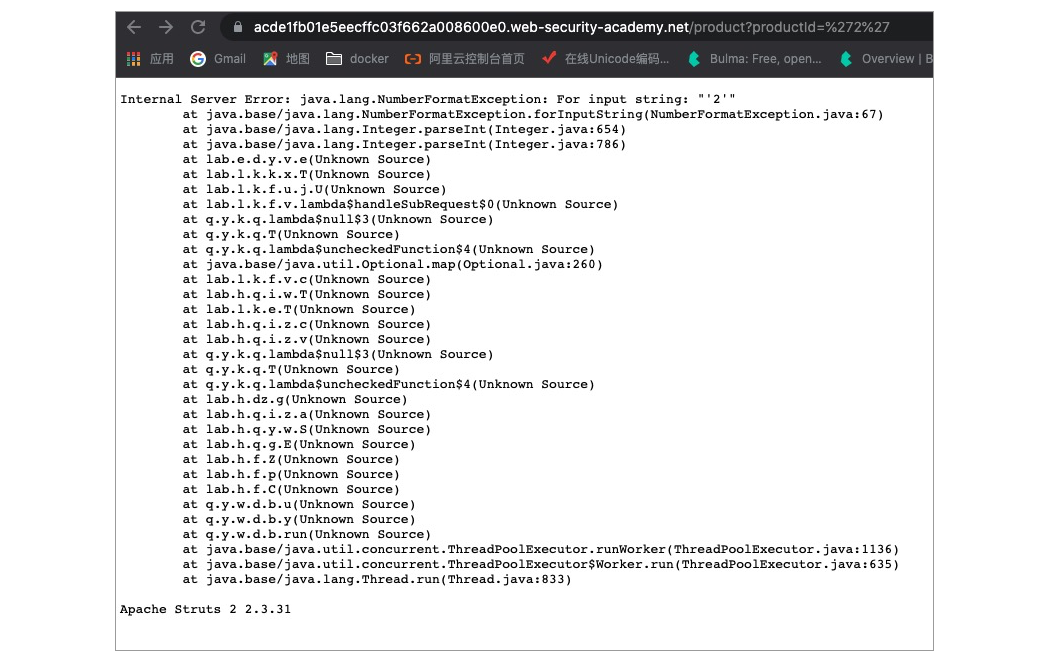Click the padlock site security icon
Image resolution: width=1042 pixels, height=664 pixels.
click(x=237, y=27)
